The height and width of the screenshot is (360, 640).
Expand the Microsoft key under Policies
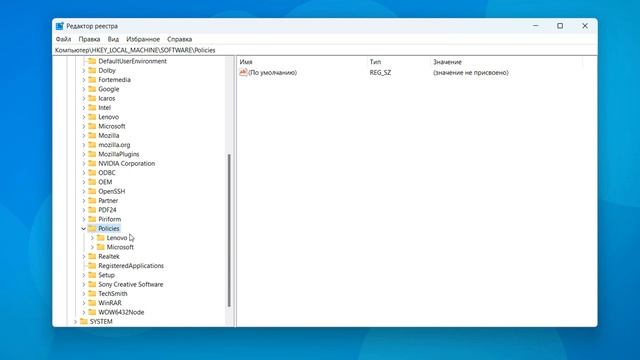(x=92, y=247)
